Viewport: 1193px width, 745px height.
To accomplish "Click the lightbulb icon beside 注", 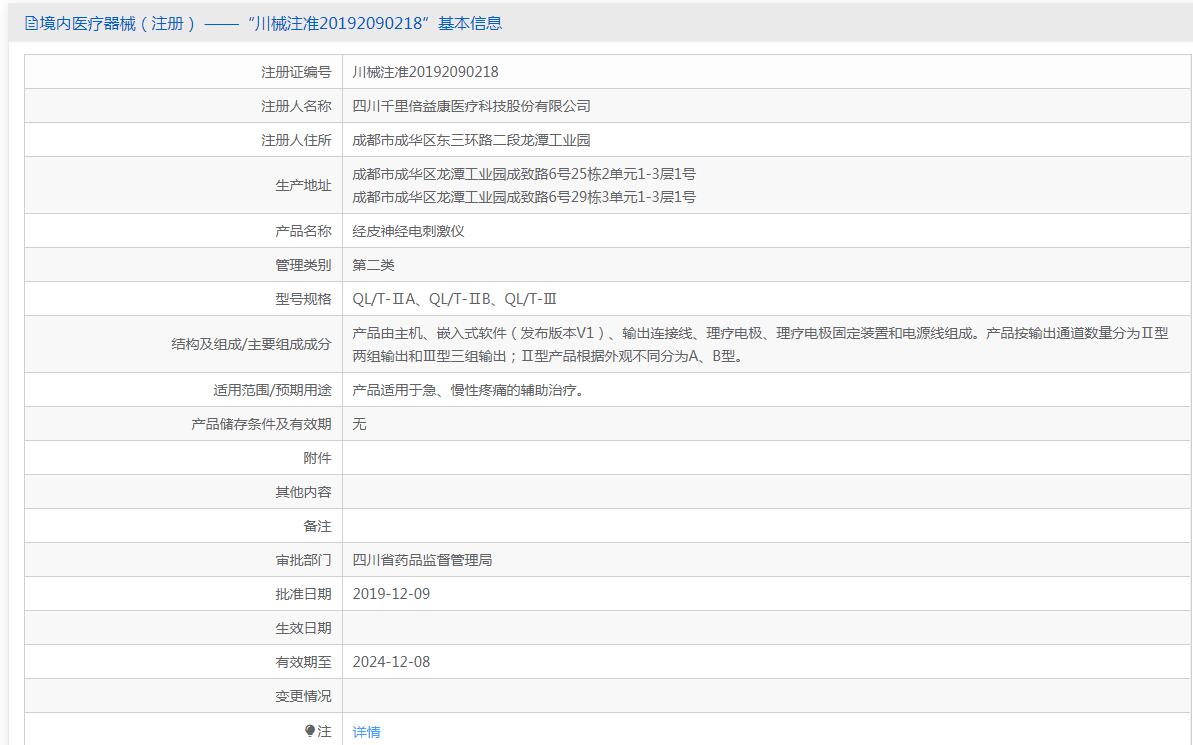I will [x=310, y=731].
